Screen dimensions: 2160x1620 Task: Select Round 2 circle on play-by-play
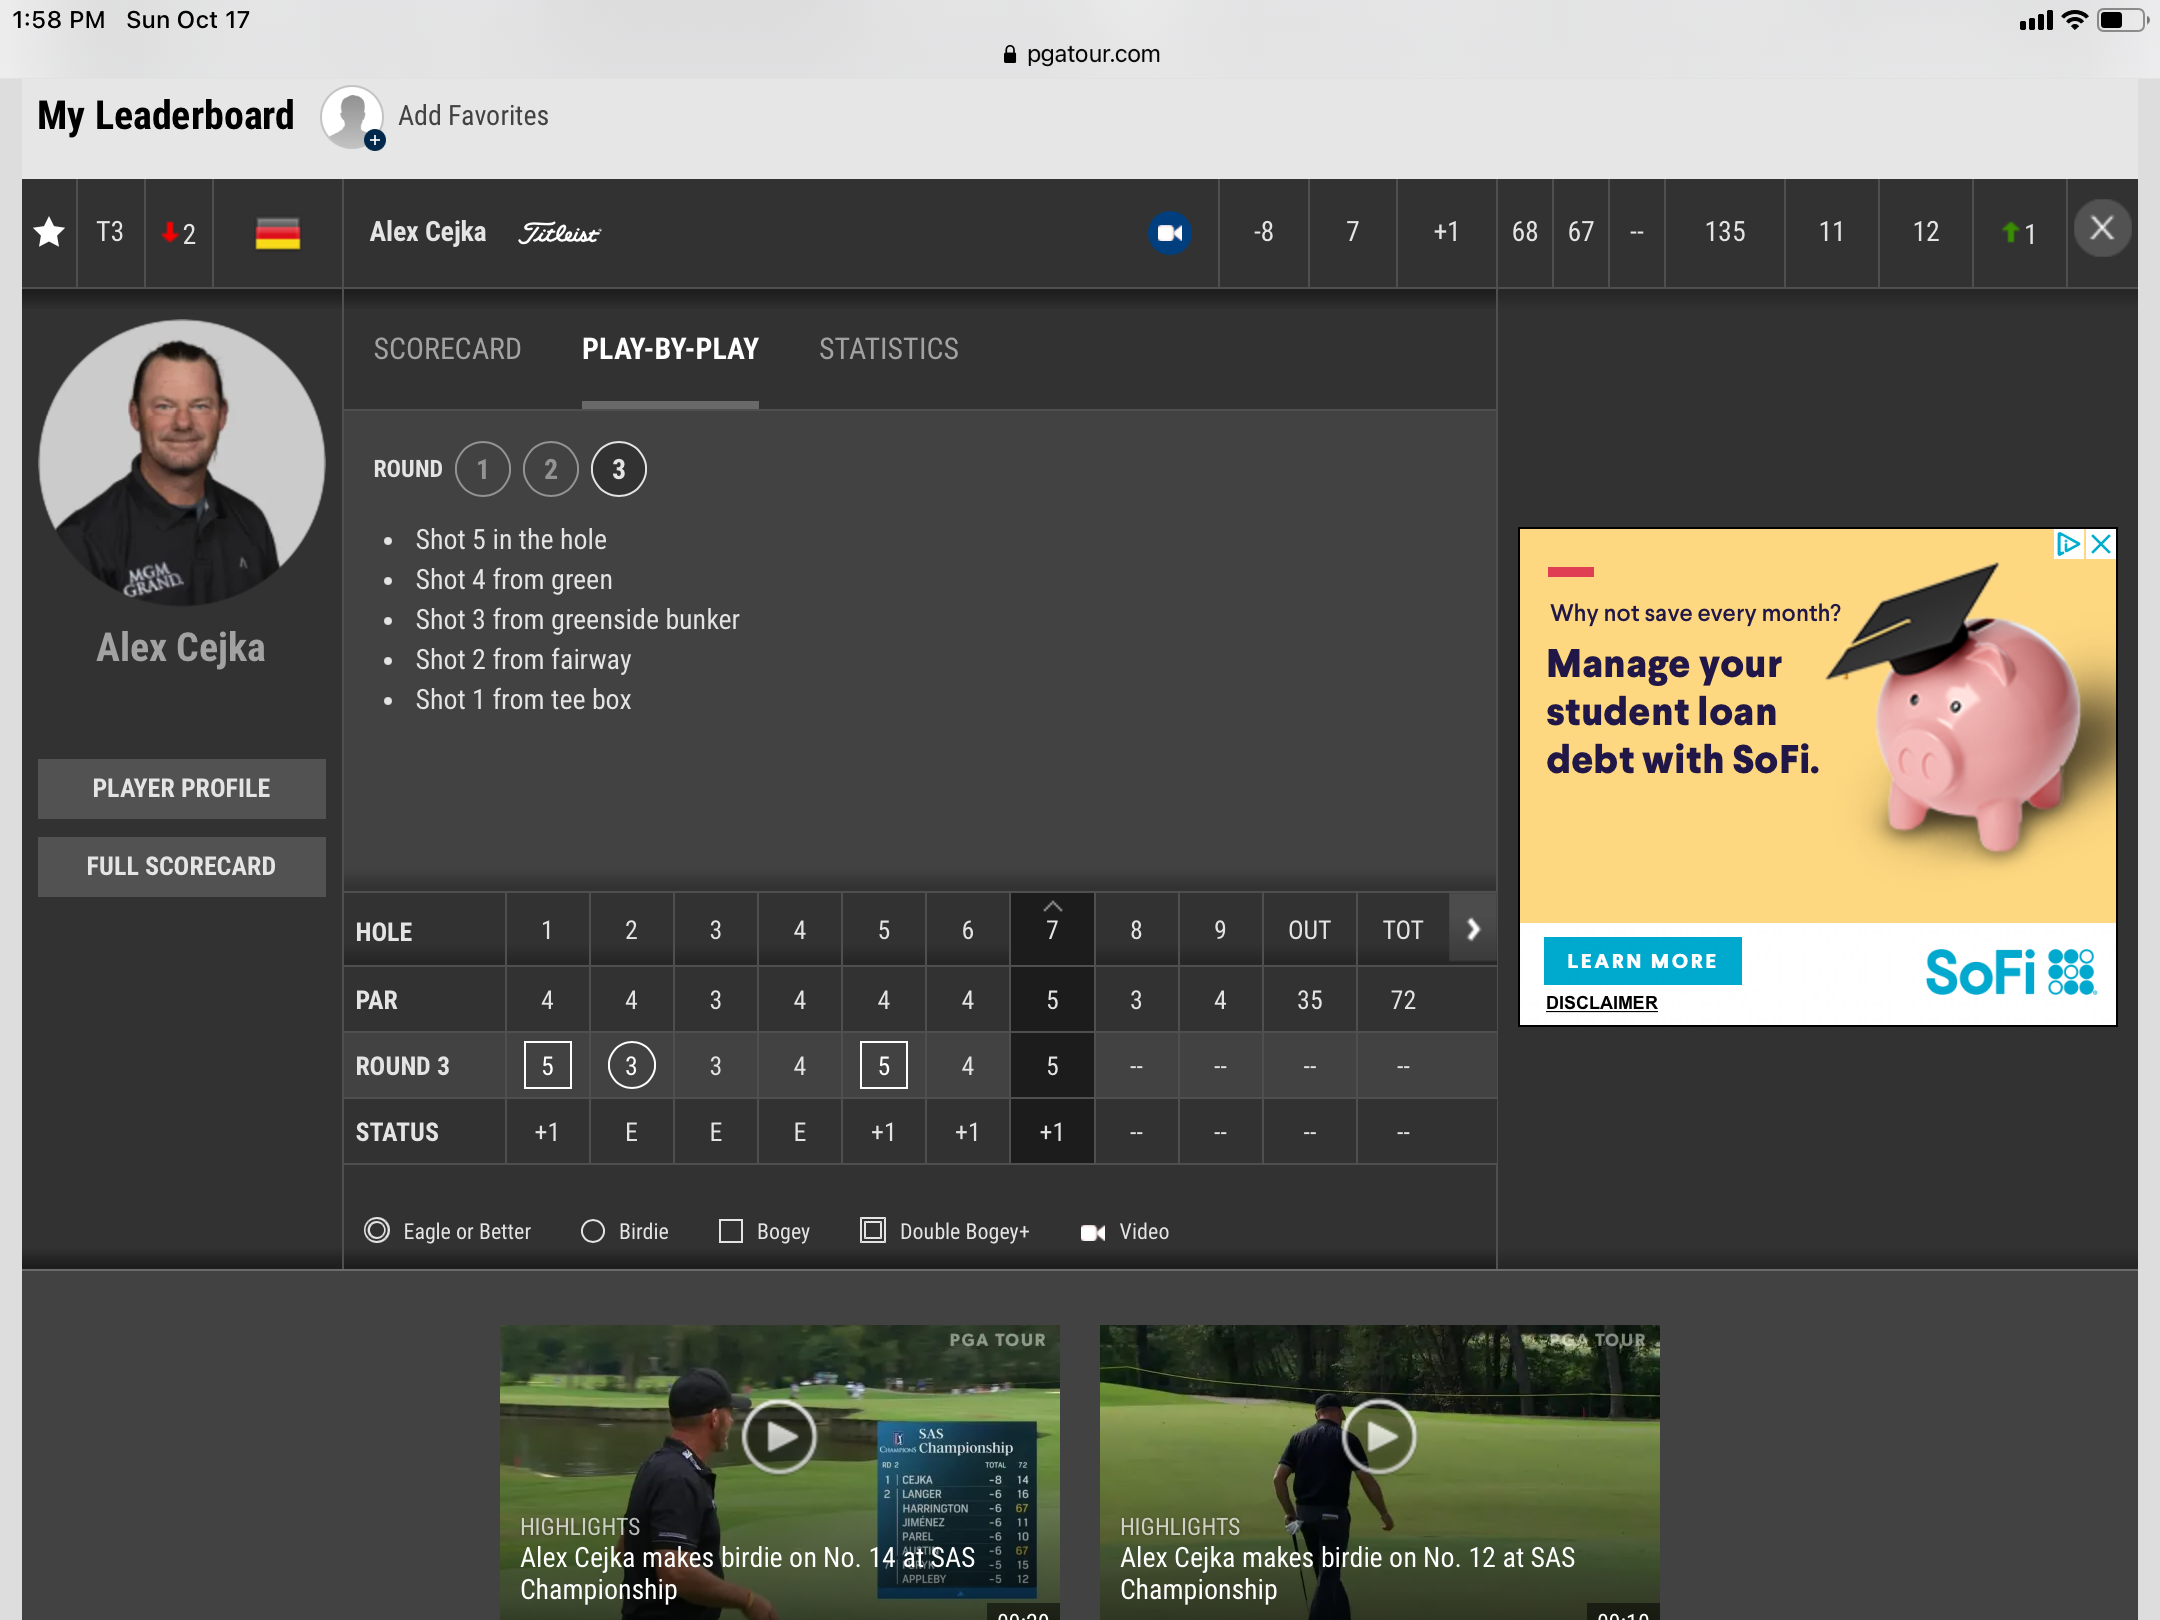551,470
